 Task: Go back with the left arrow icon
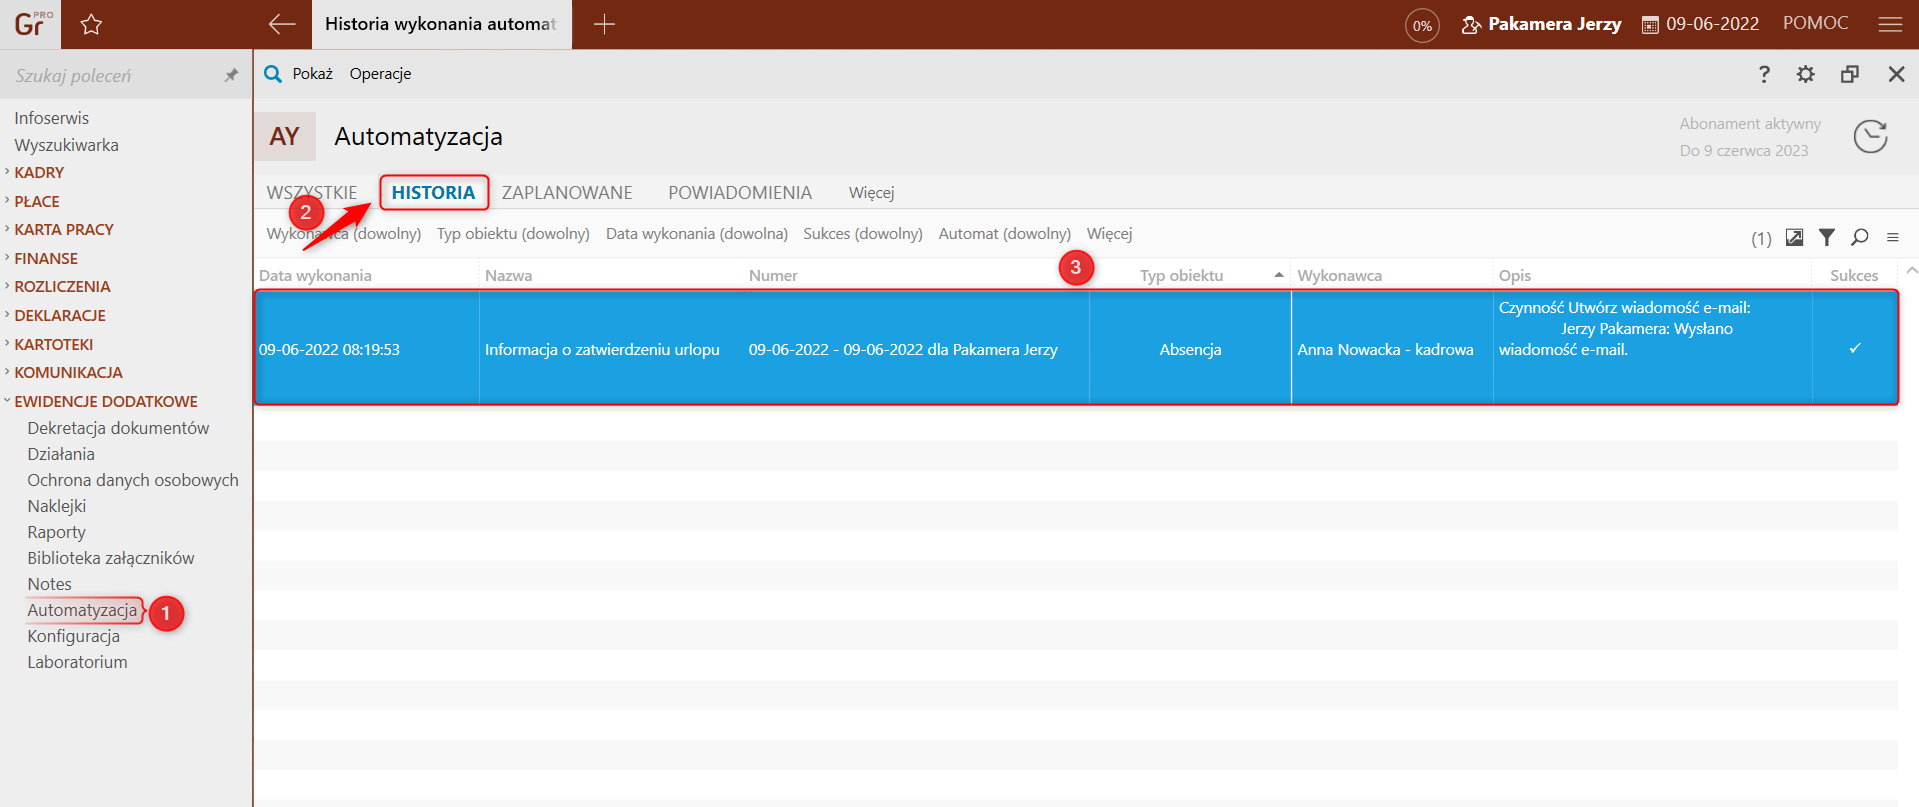point(282,24)
